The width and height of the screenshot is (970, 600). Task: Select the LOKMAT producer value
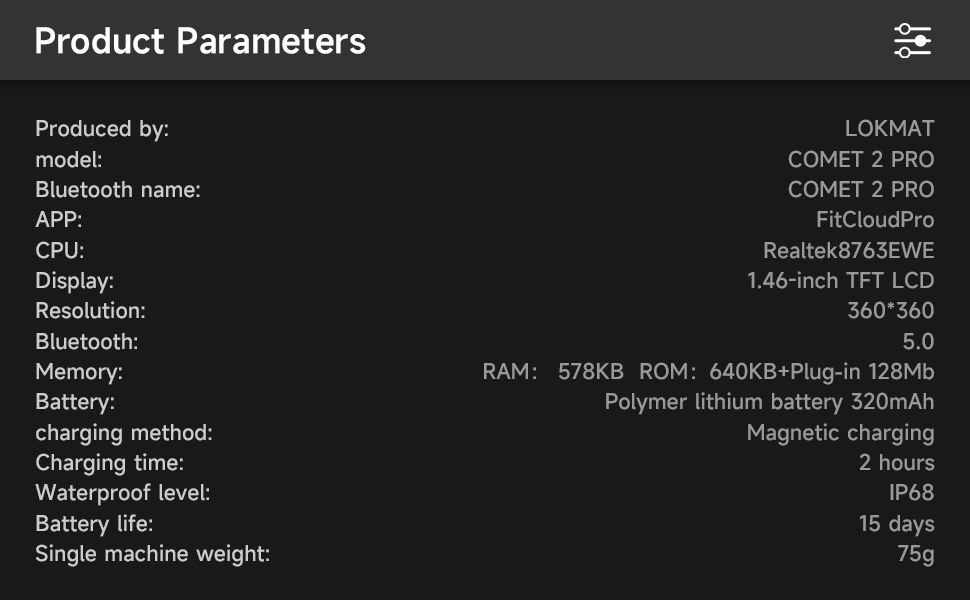coord(890,129)
